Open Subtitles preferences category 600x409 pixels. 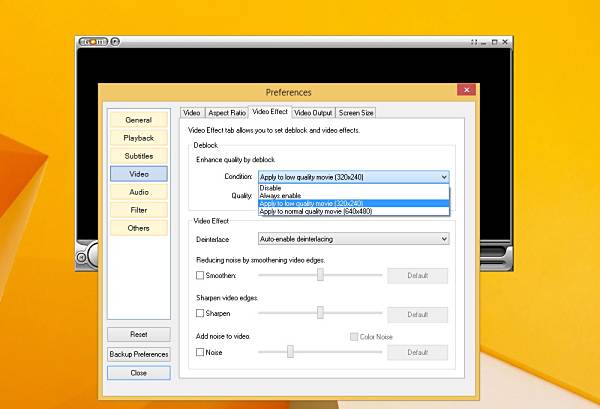tap(139, 156)
